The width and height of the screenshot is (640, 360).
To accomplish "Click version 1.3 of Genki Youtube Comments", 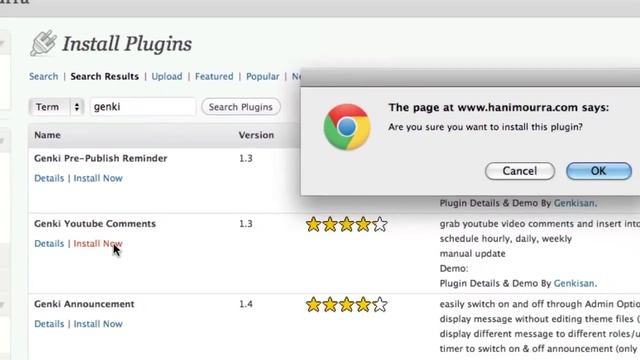I will pos(246,224).
